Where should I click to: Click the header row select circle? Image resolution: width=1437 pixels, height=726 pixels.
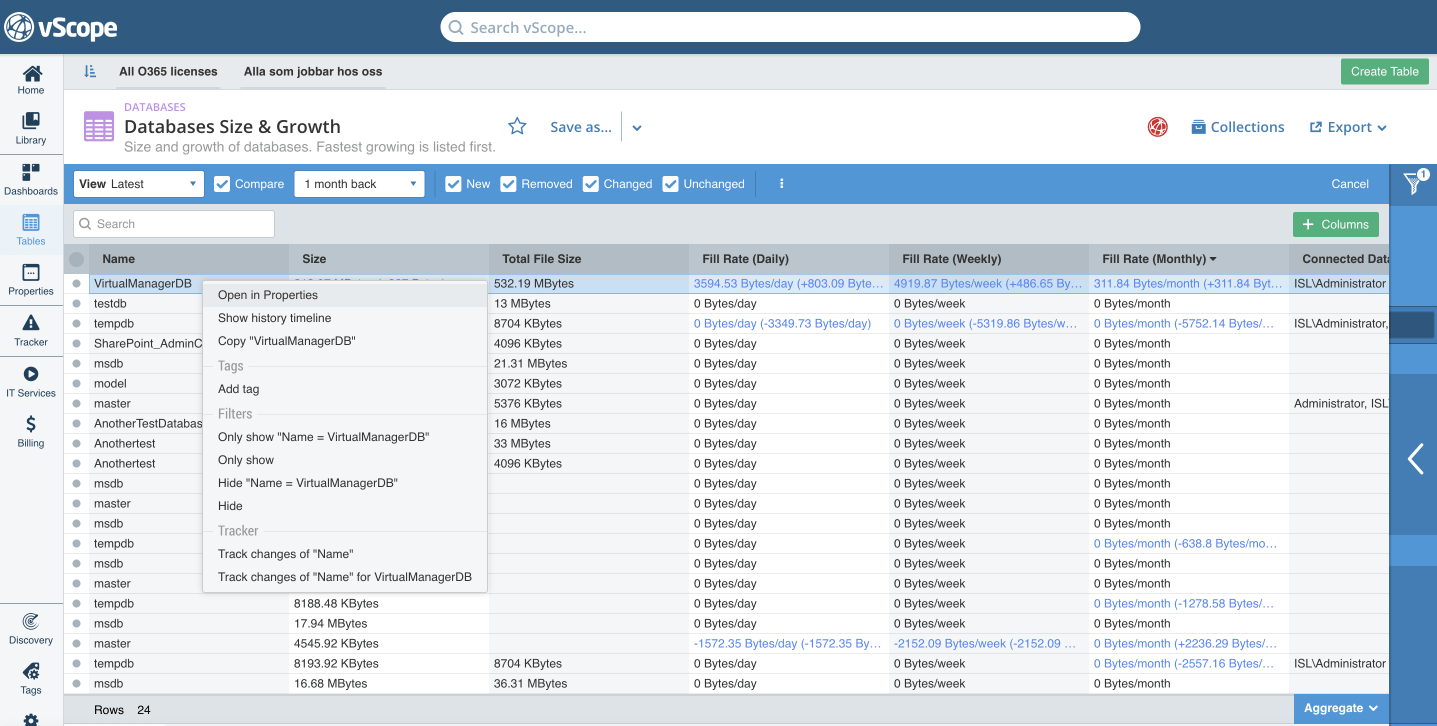point(76,259)
